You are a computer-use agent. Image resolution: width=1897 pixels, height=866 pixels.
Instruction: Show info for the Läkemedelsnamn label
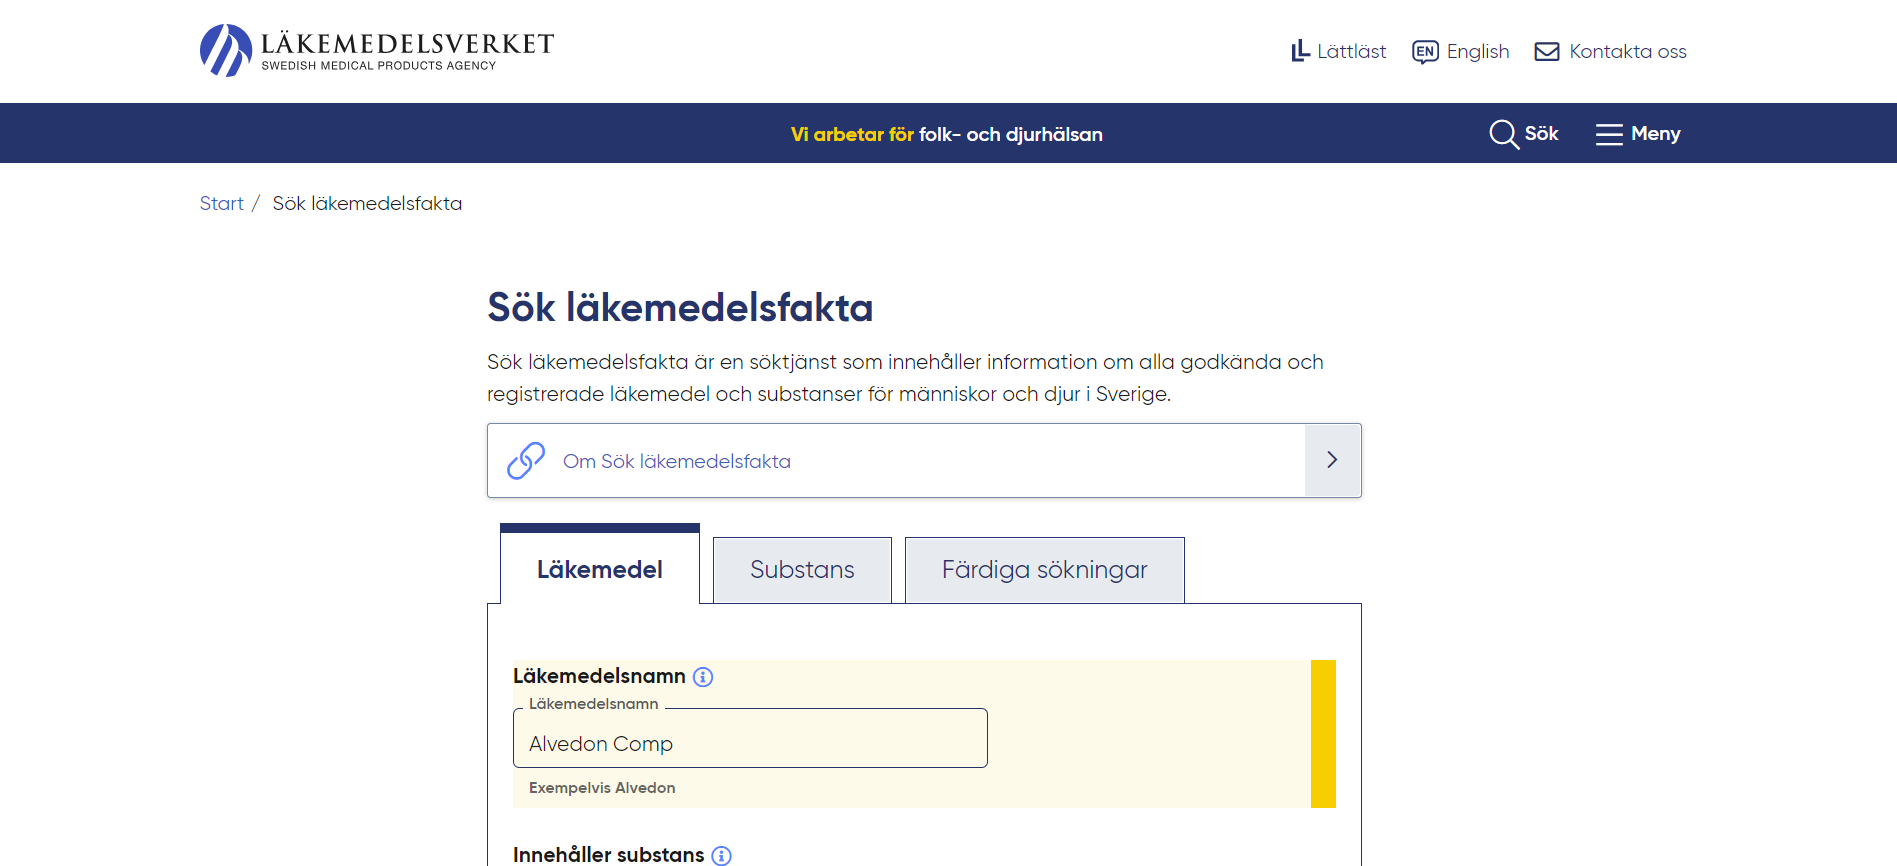tap(703, 677)
